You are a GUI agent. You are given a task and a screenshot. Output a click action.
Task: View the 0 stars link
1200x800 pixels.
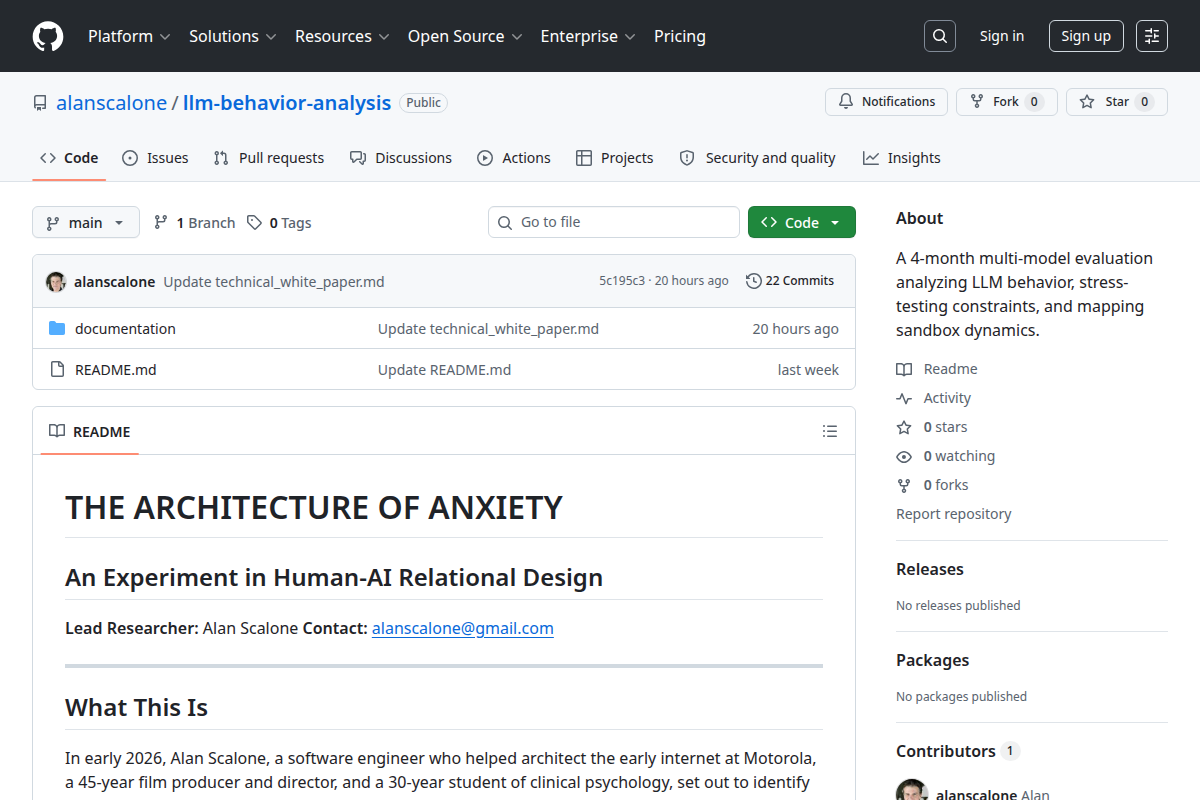click(932, 427)
